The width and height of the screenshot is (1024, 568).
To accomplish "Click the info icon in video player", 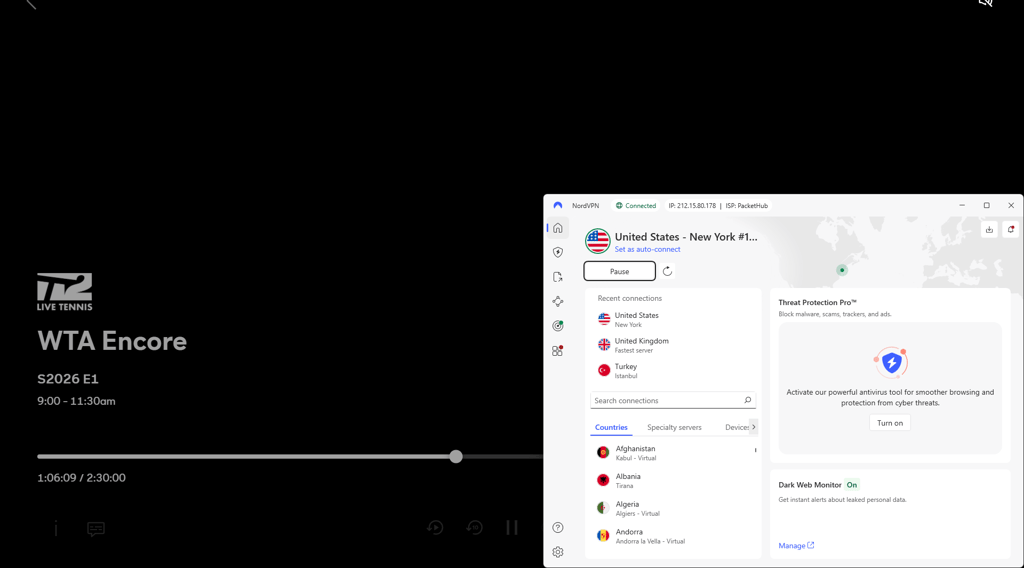I will tap(56, 528).
